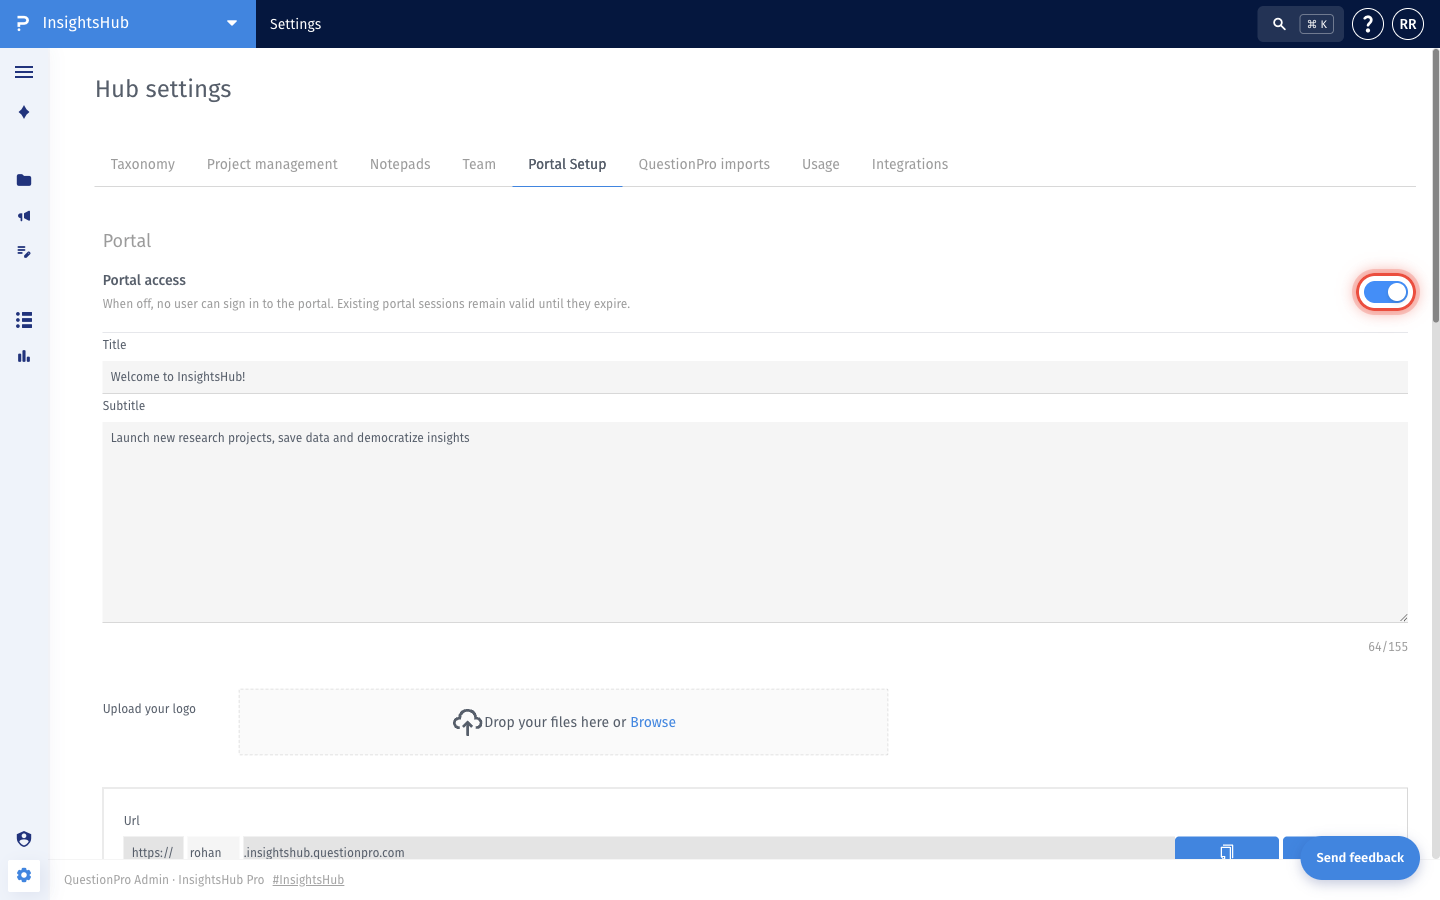Switch to the Project management tab
The image size is (1440, 900).
(x=272, y=164)
